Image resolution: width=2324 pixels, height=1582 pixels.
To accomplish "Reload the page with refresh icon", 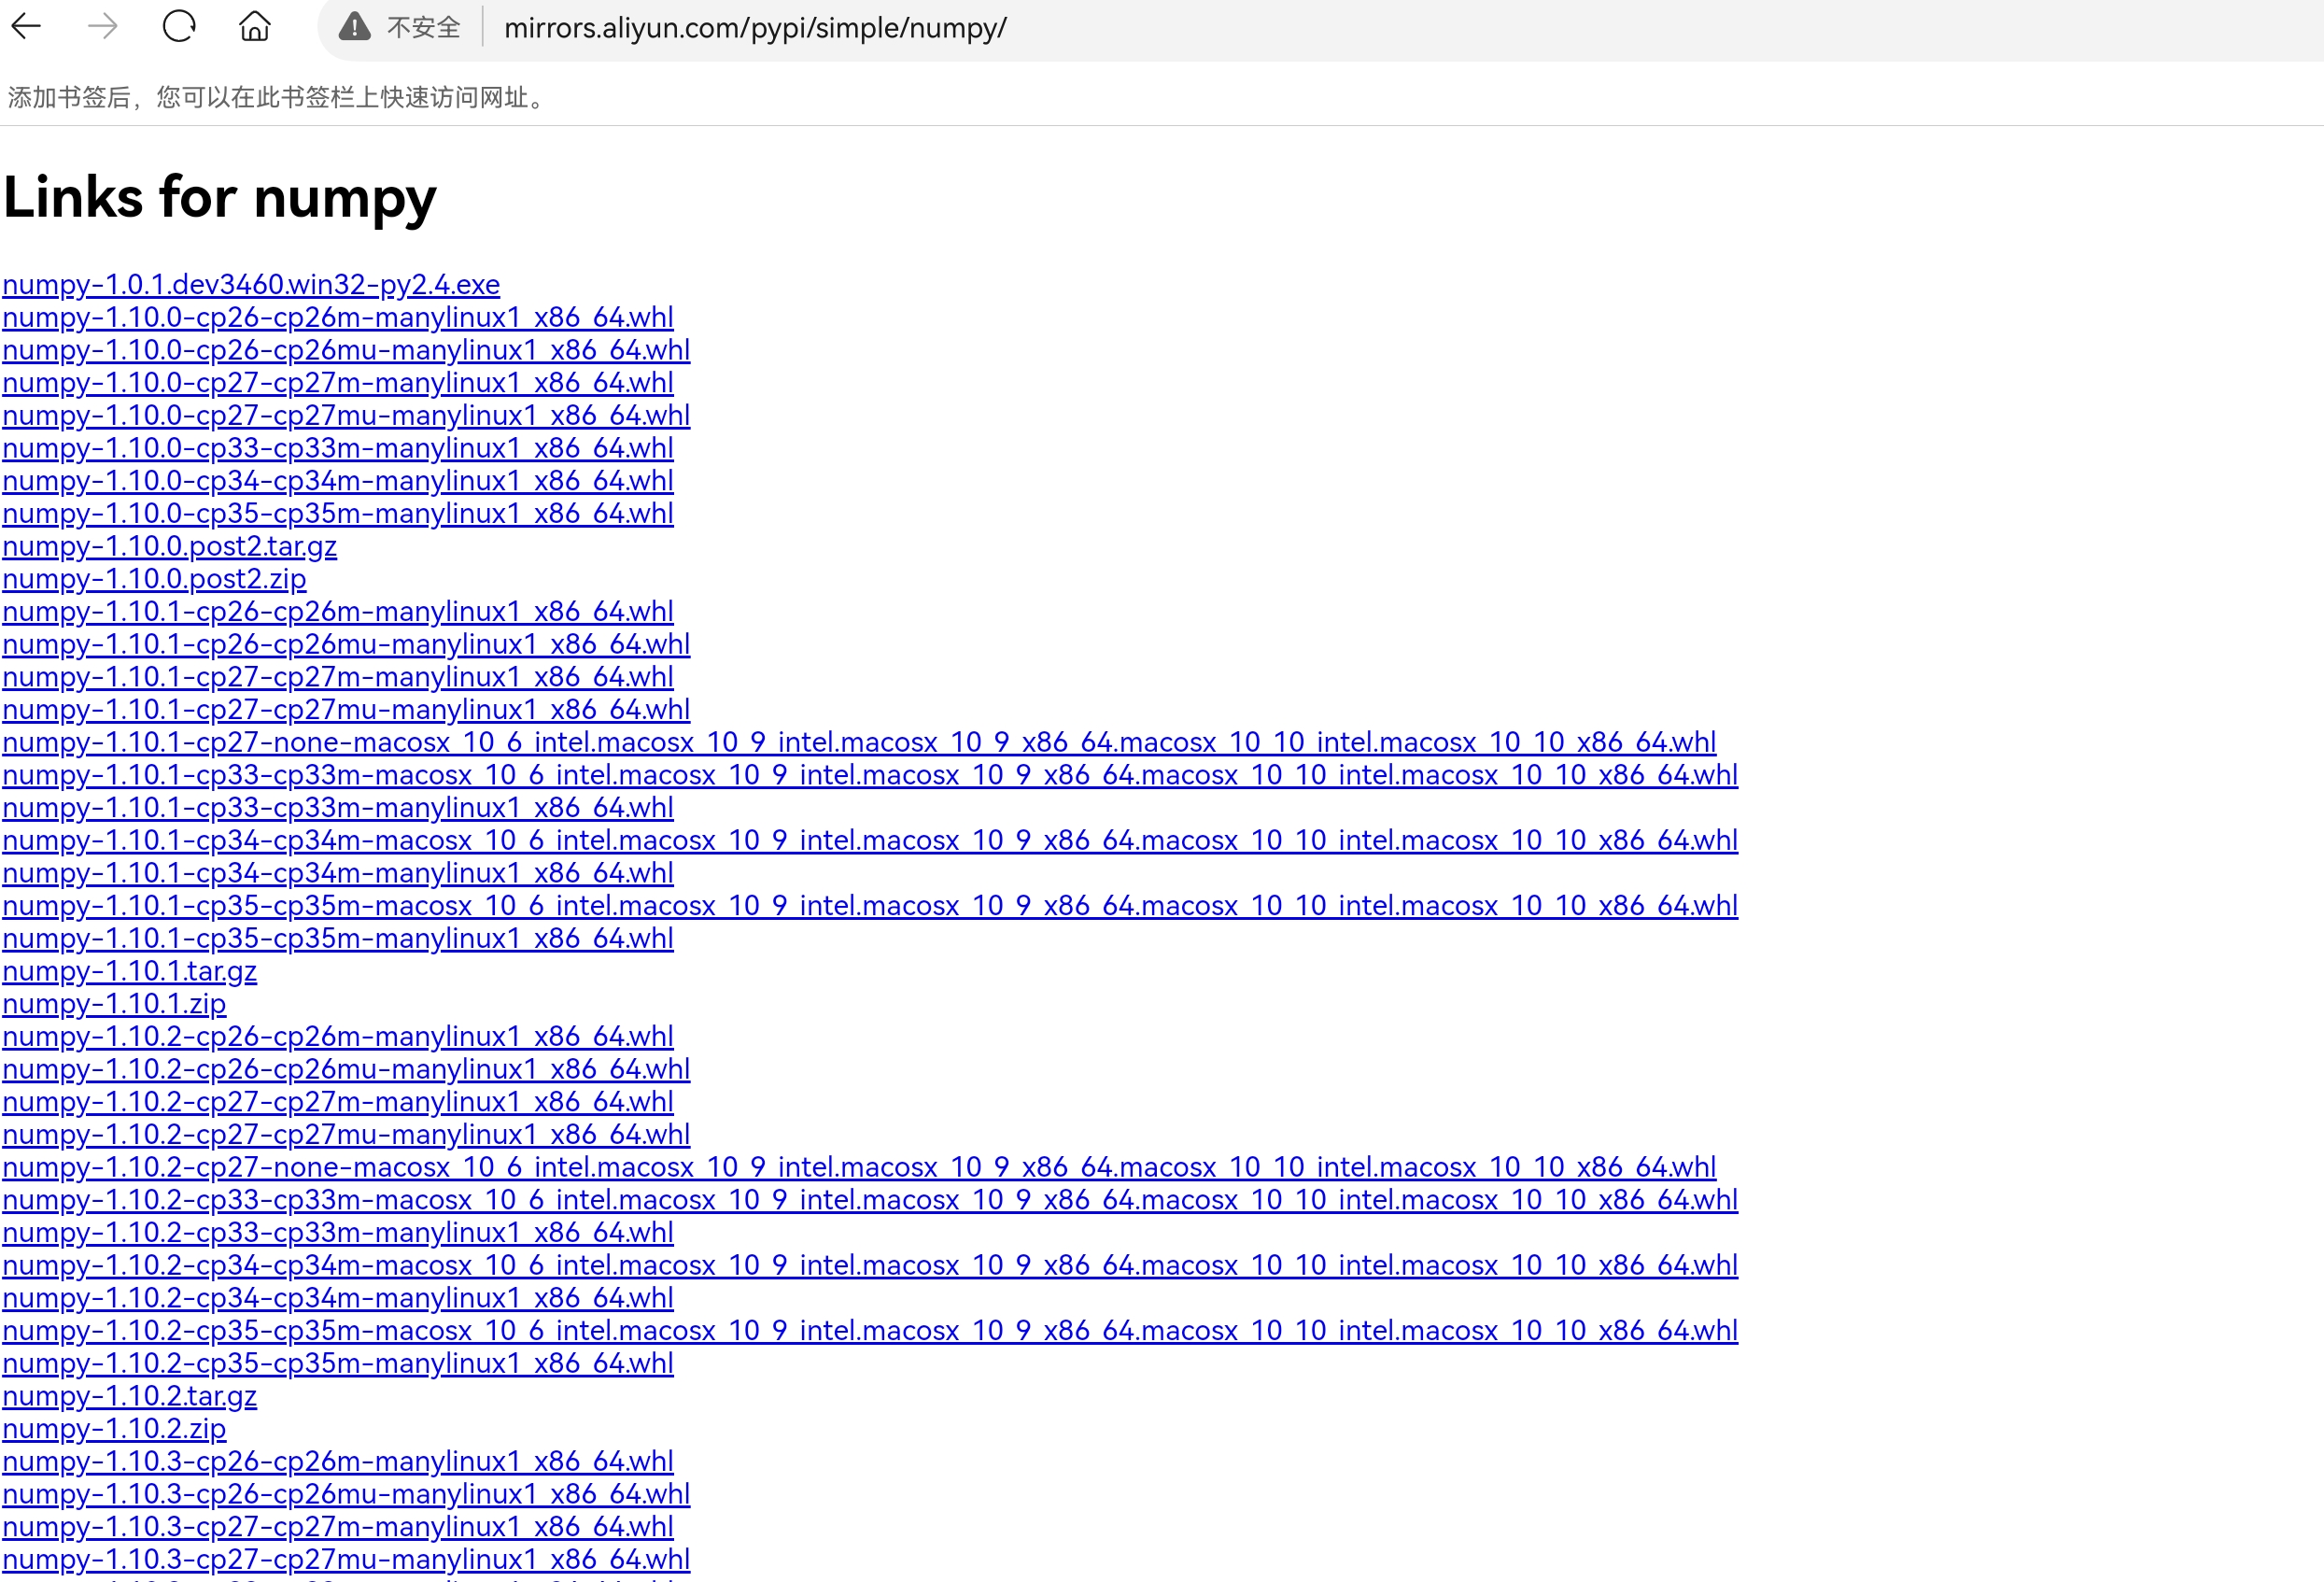I will (x=179, y=27).
